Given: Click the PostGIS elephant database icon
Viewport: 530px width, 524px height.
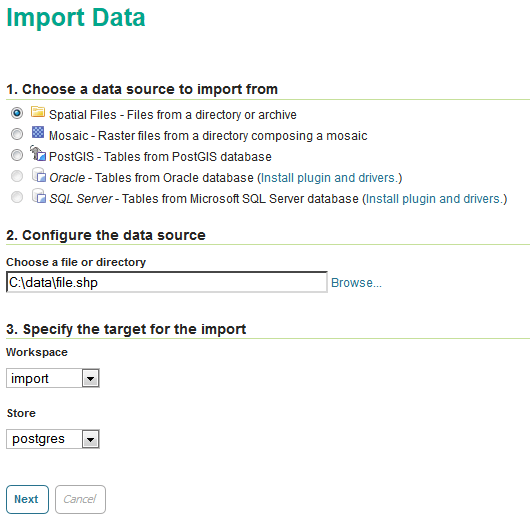Looking at the screenshot, I should [38, 153].
